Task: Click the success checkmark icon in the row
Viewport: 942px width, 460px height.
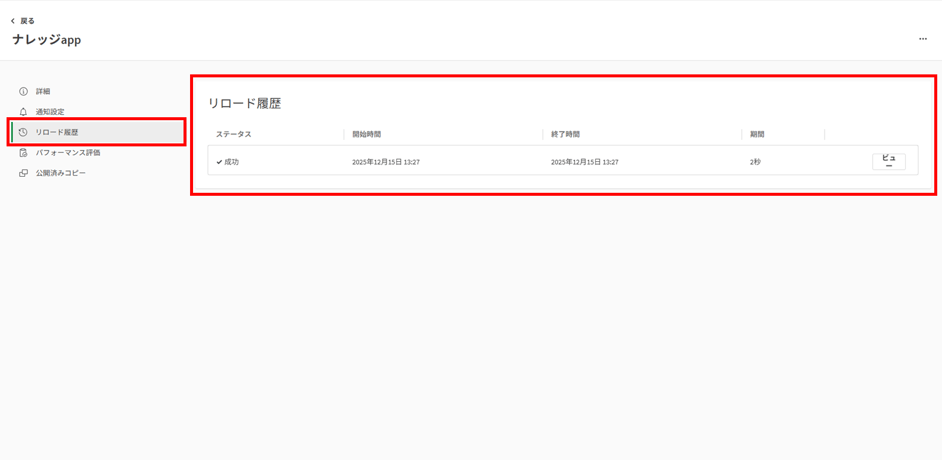Action: click(x=219, y=162)
